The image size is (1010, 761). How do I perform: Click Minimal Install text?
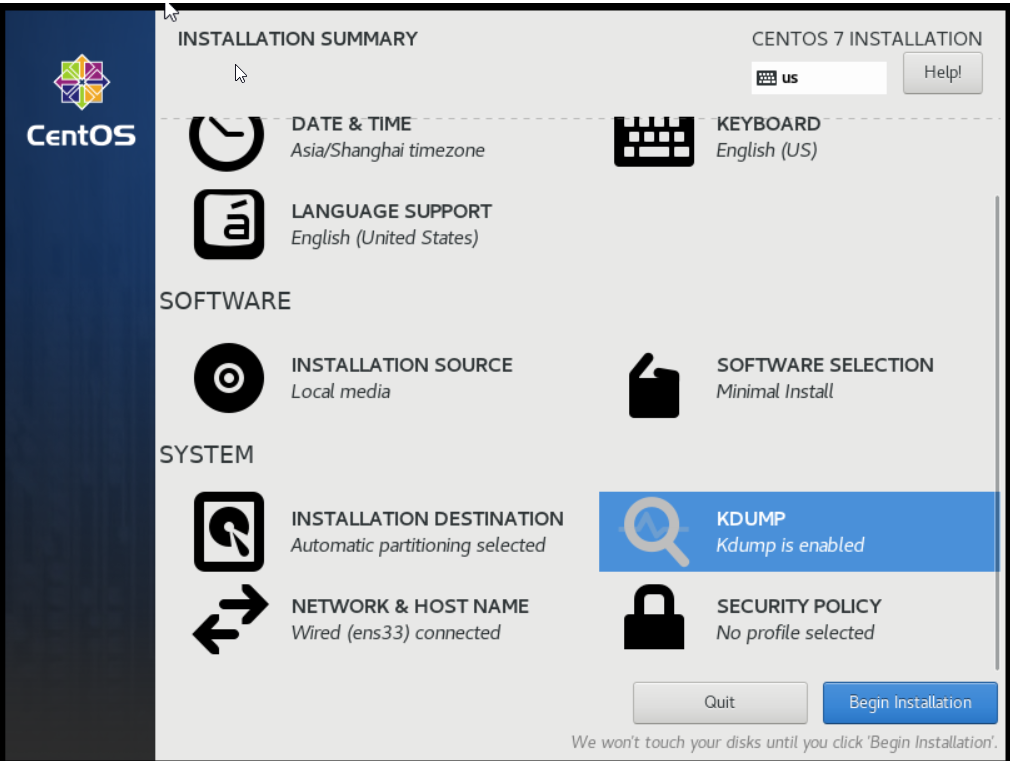tap(775, 391)
